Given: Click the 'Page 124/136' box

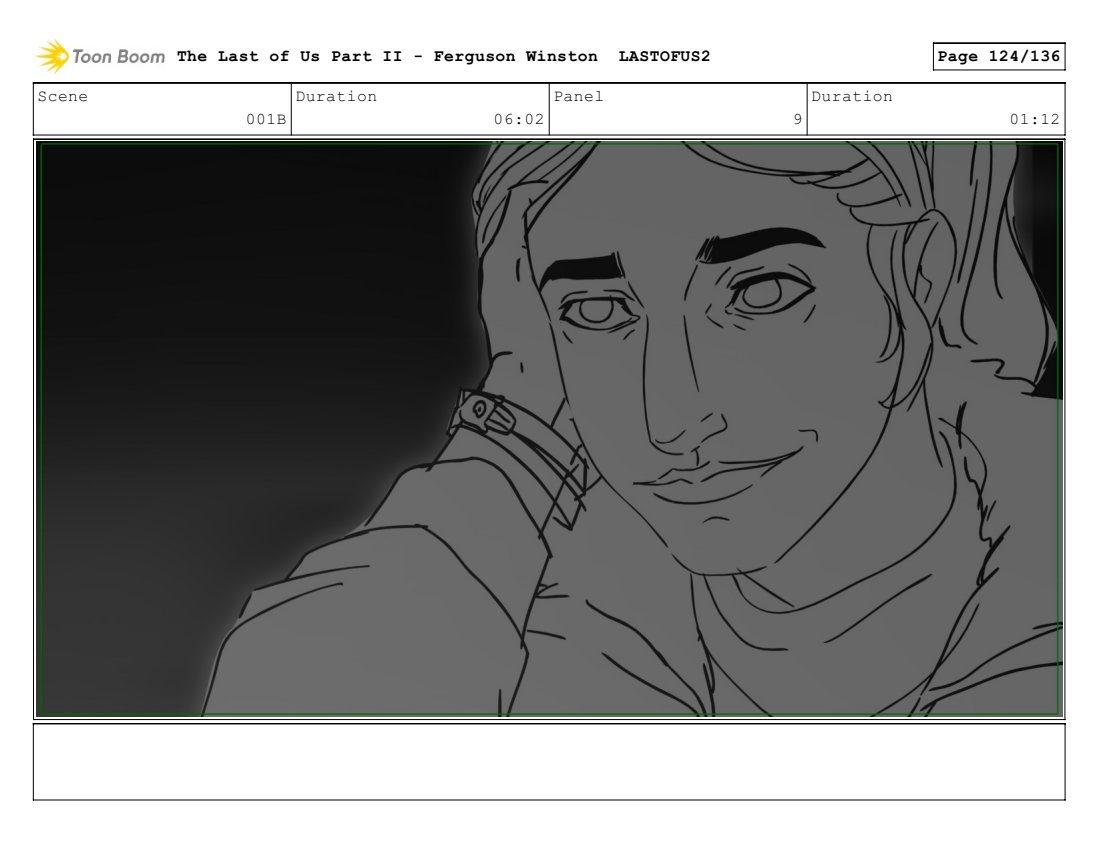Looking at the screenshot, I should [998, 56].
